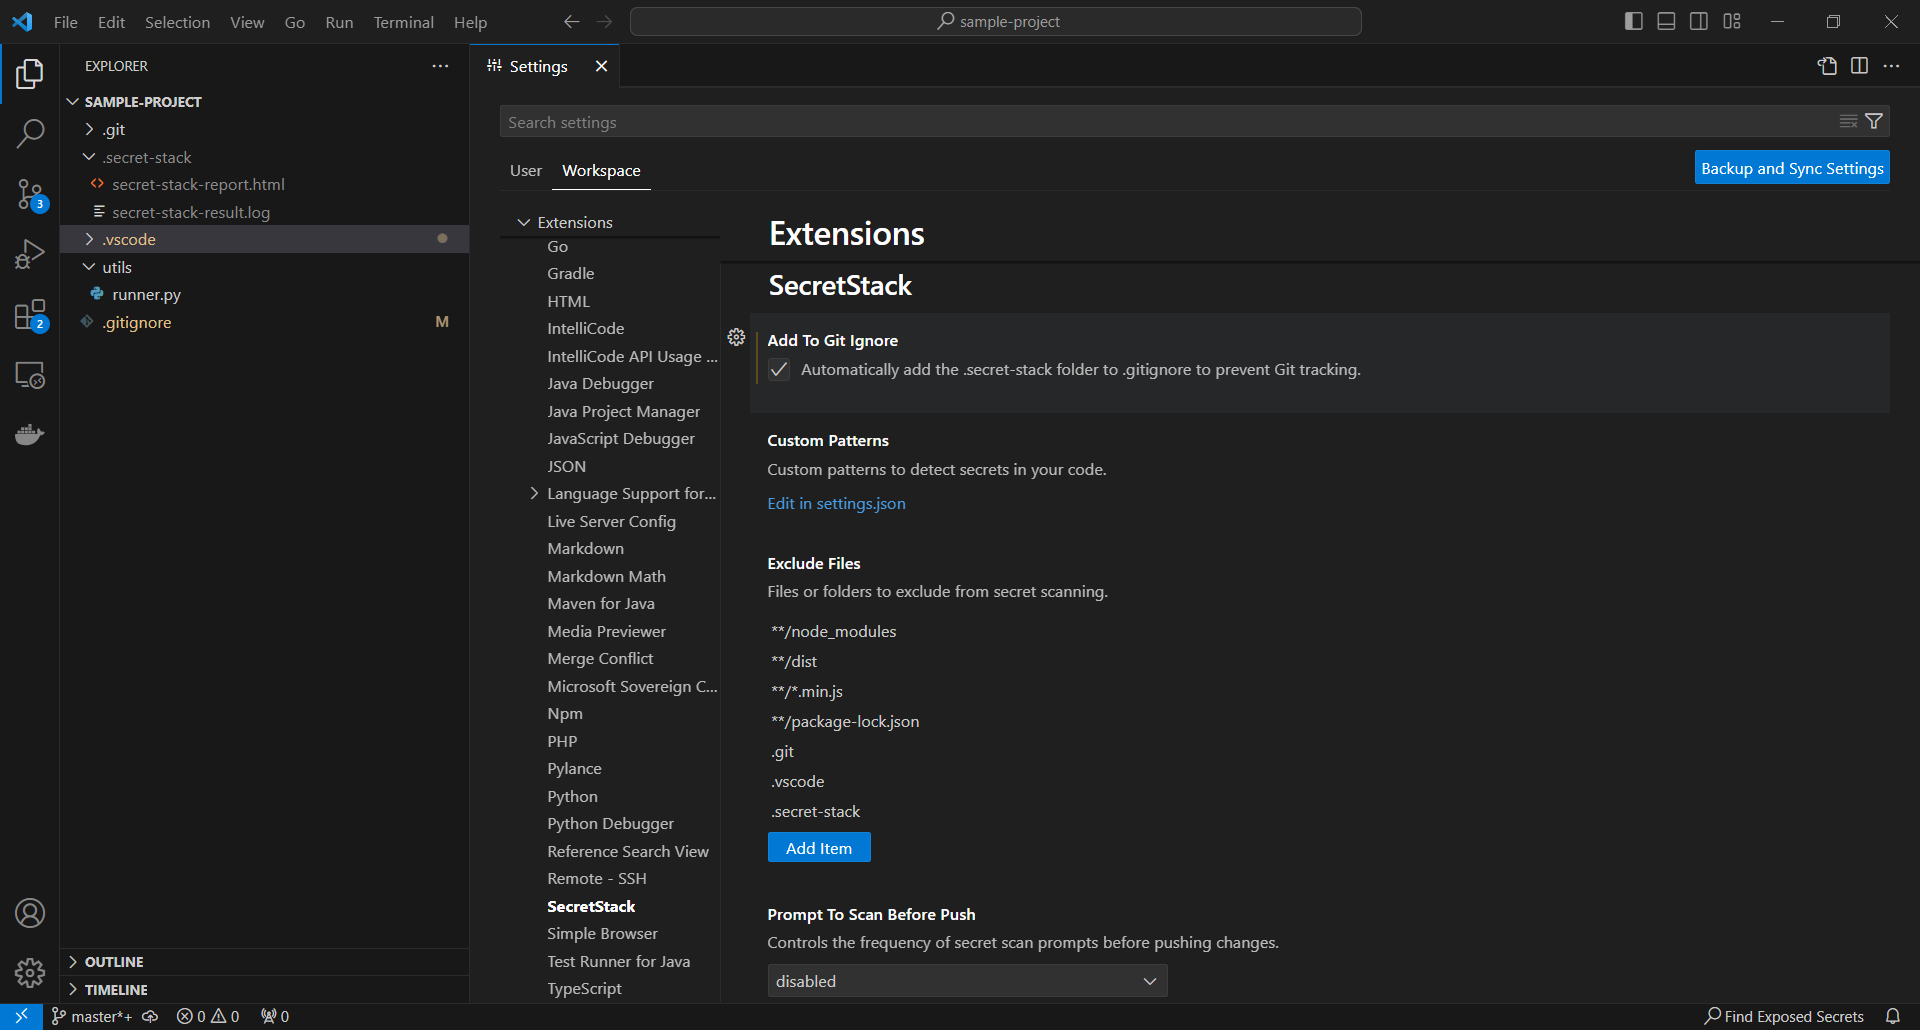Open the remote window status bar button
Image resolution: width=1920 pixels, height=1030 pixels.
click(21, 1016)
